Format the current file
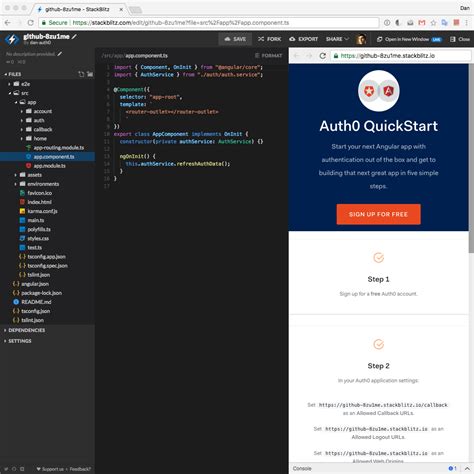Image resolution: width=474 pixels, height=474 pixels. 269,56
